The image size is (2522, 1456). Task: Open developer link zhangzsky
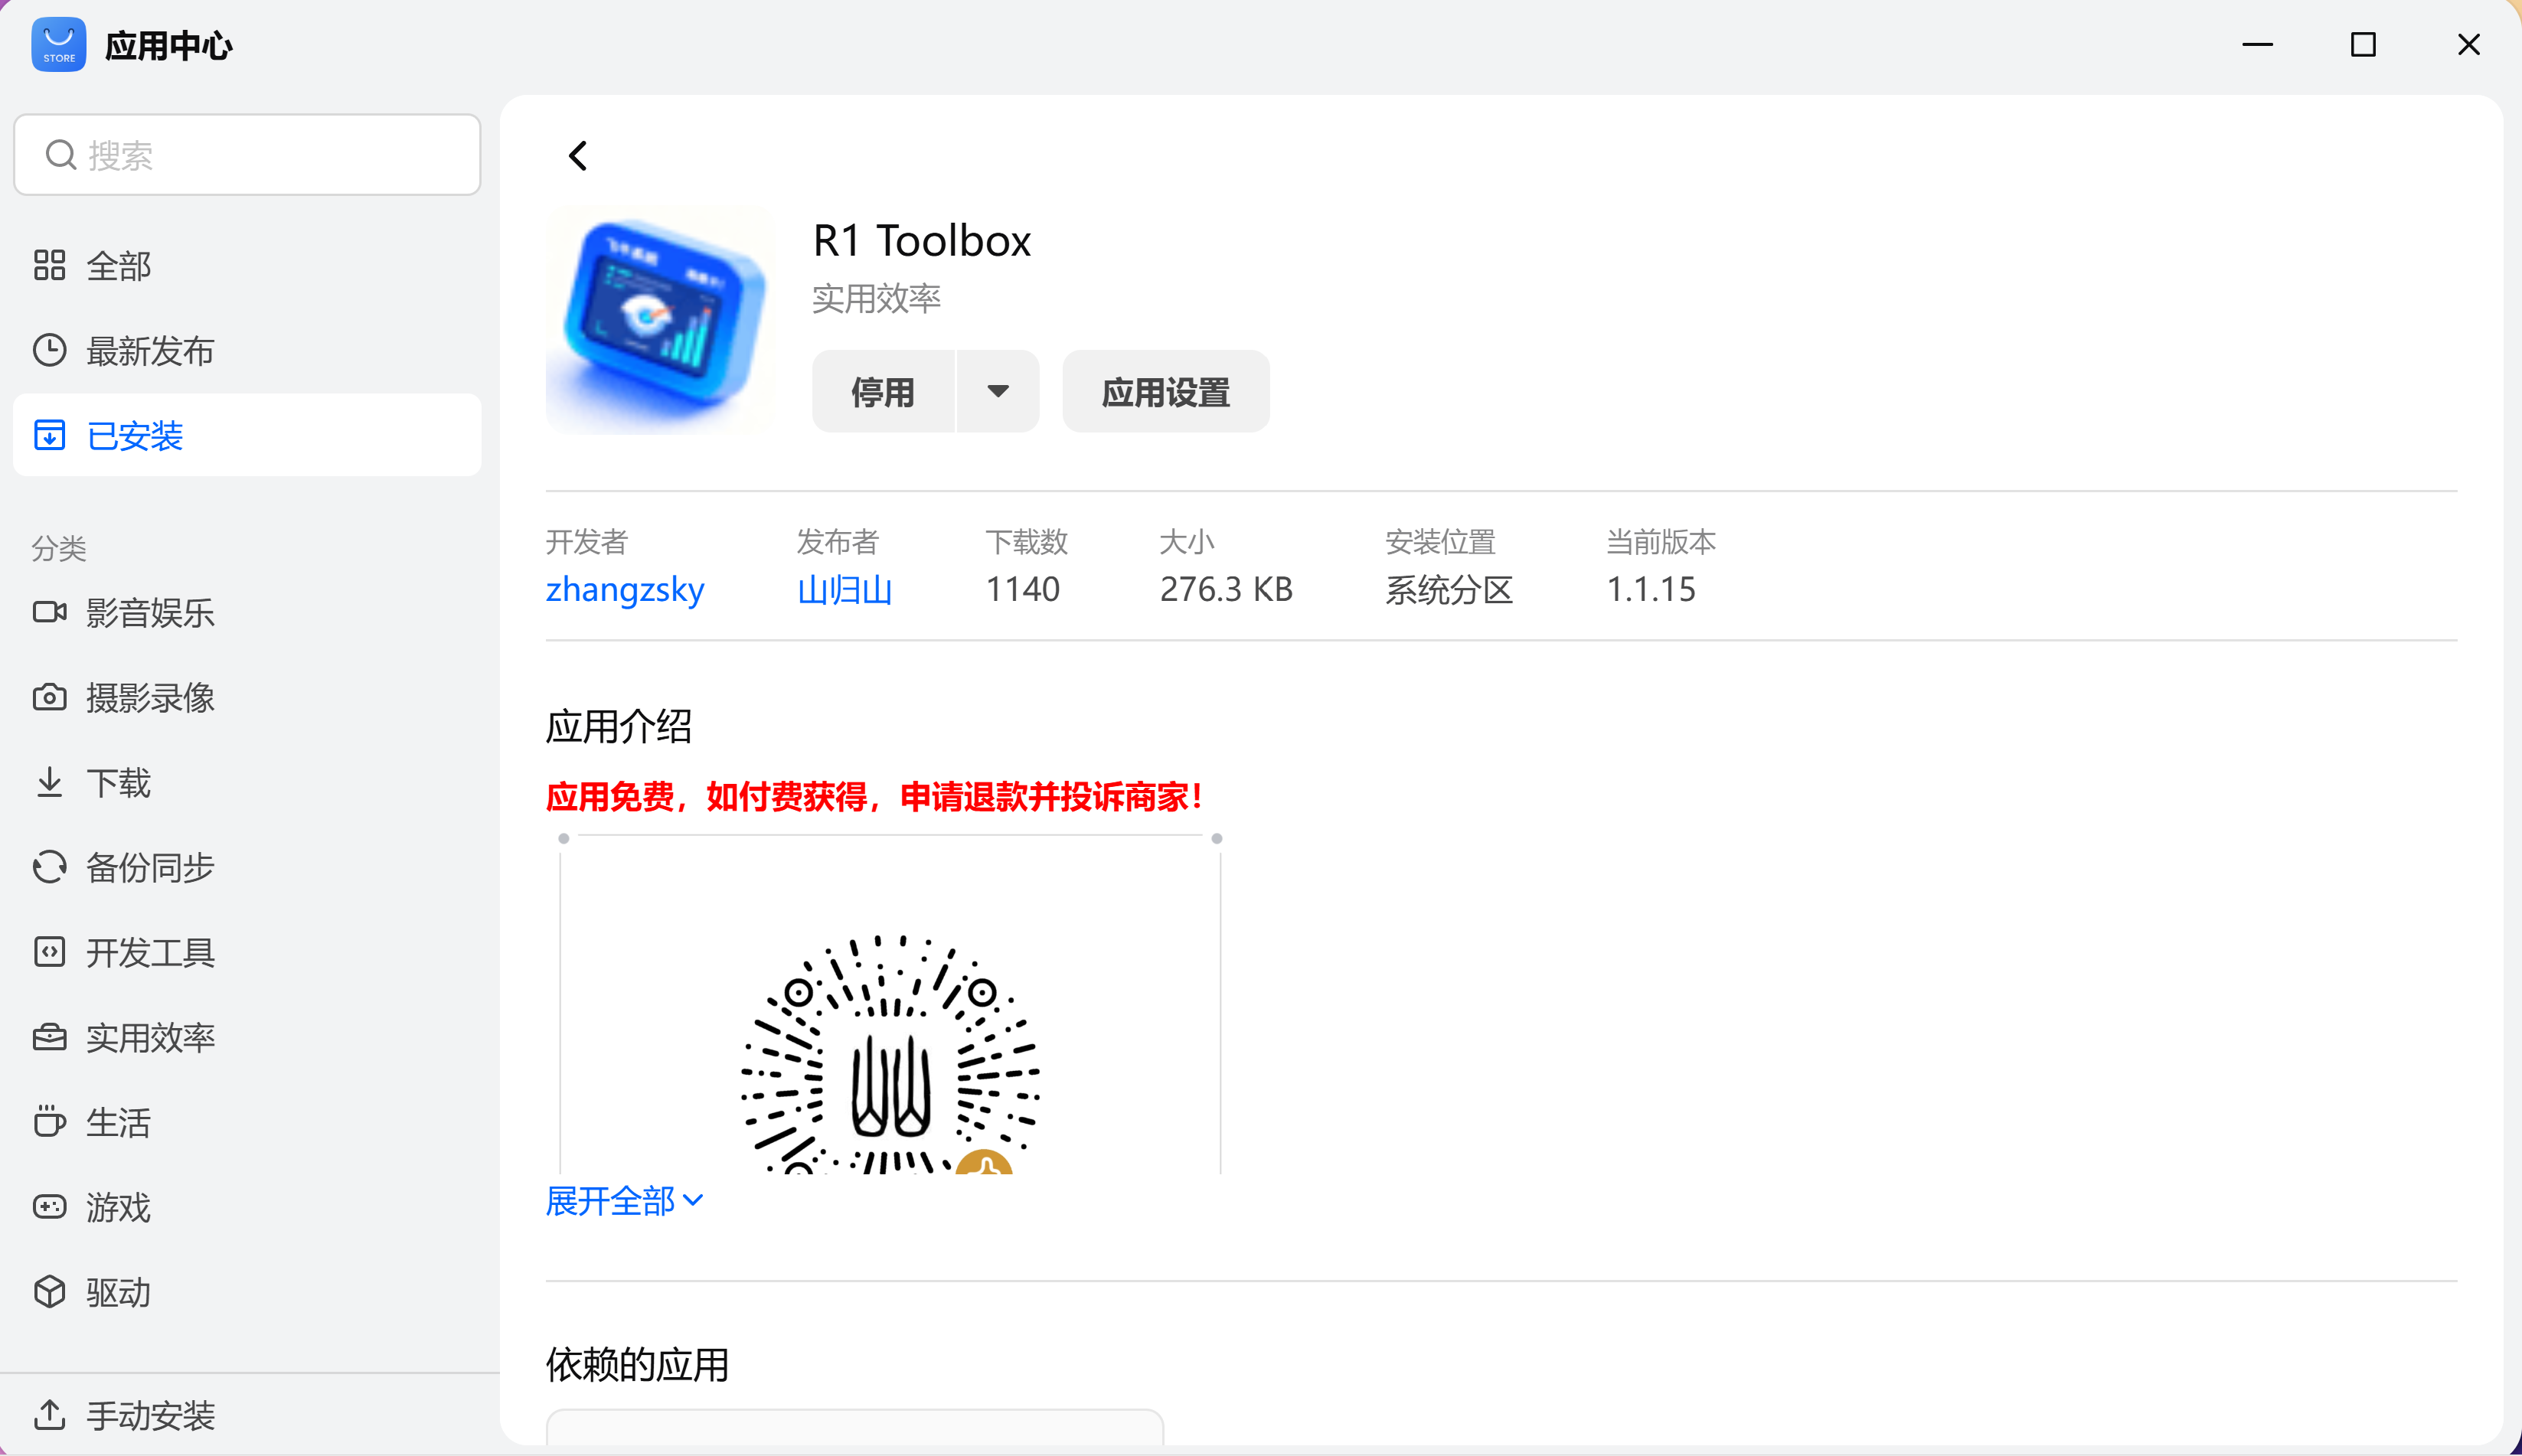(x=624, y=589)
